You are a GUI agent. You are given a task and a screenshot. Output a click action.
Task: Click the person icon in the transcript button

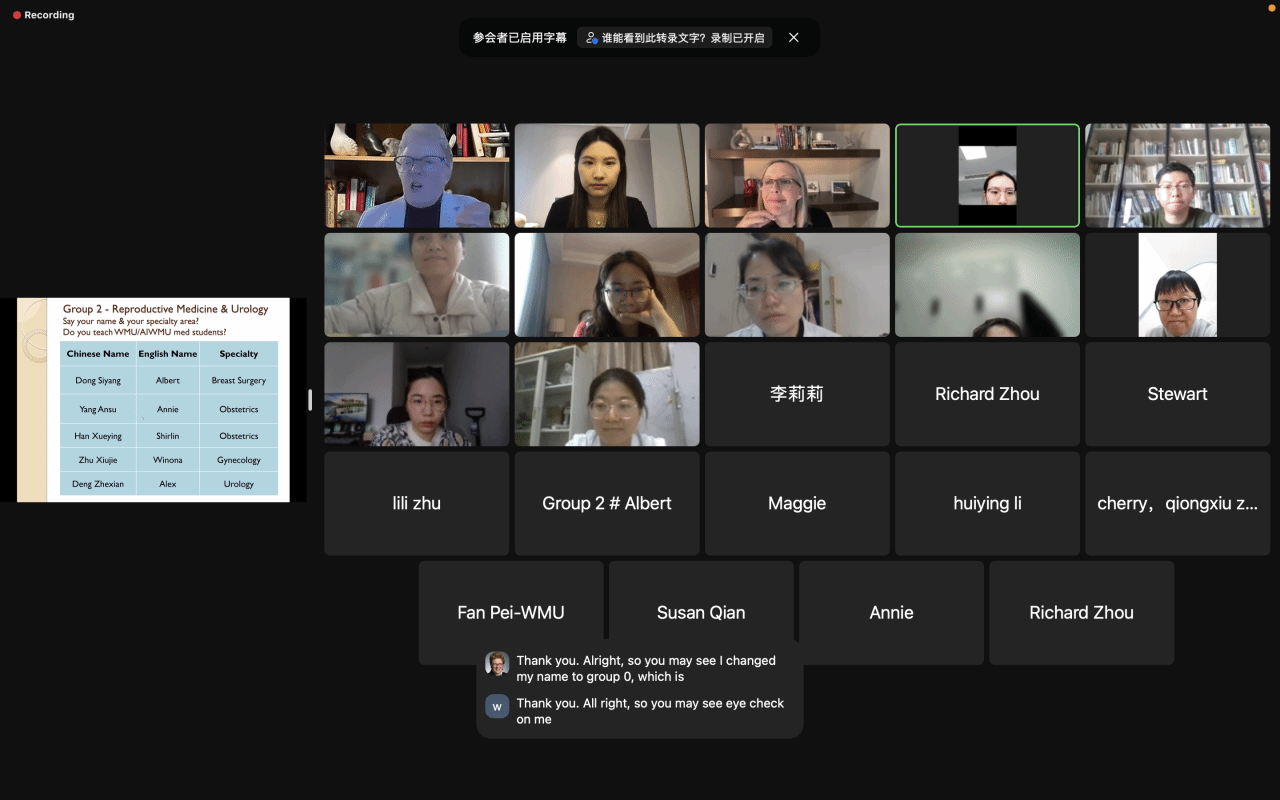(592, 38)
